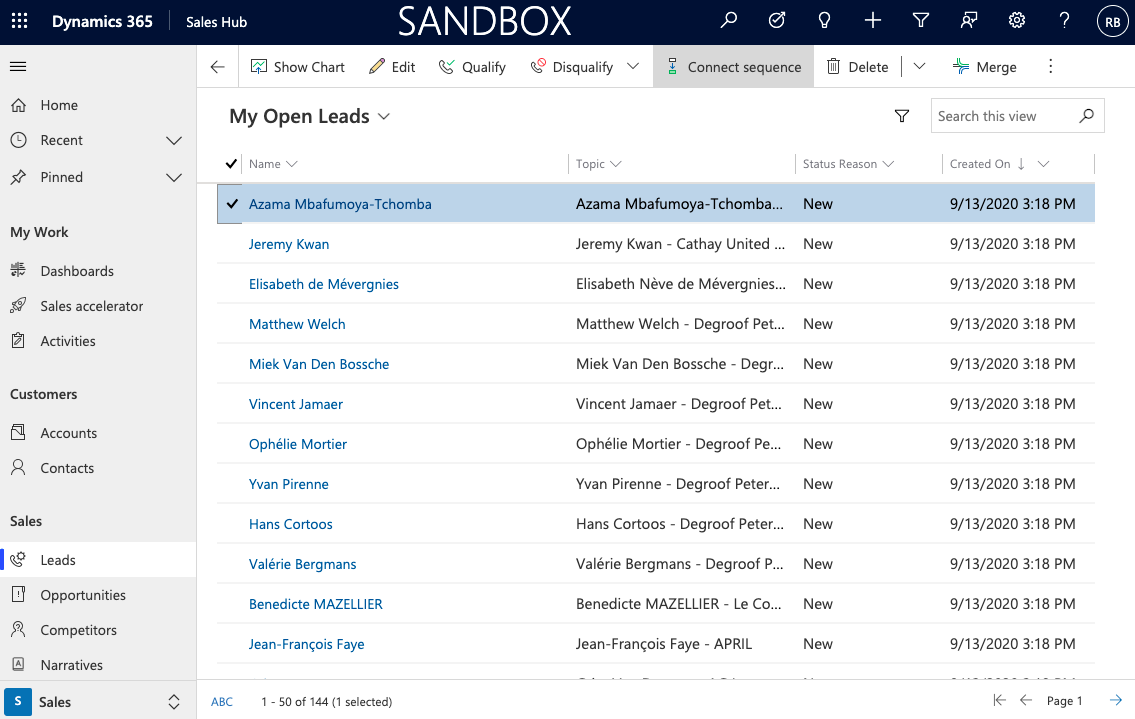Image resolution: width=1135 pixels, height=719 pixels.
Task: Go back using the left arrow
Action: coord(217,67)
